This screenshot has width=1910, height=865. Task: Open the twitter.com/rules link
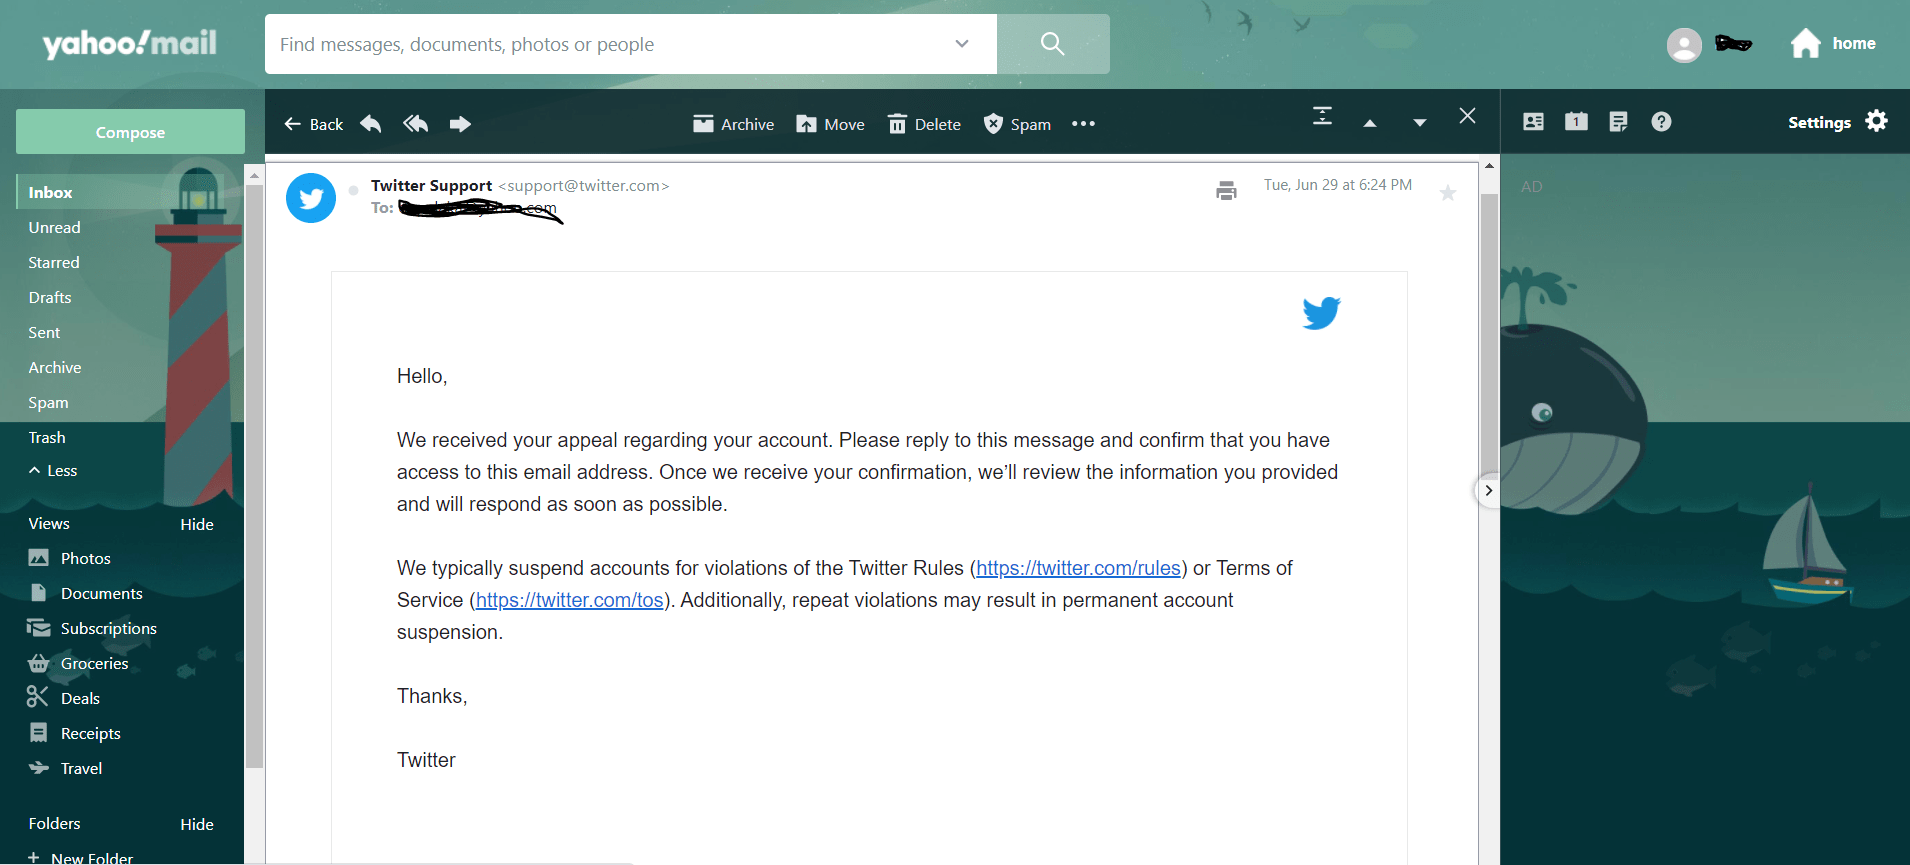(x=1078, y=568)
